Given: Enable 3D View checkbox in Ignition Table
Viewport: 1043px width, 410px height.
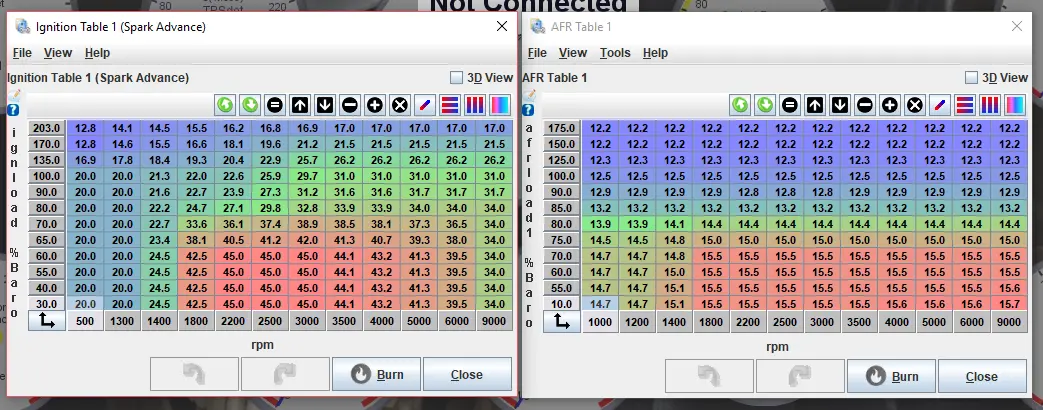Looking at the screenshot, I should coord(456,78).
